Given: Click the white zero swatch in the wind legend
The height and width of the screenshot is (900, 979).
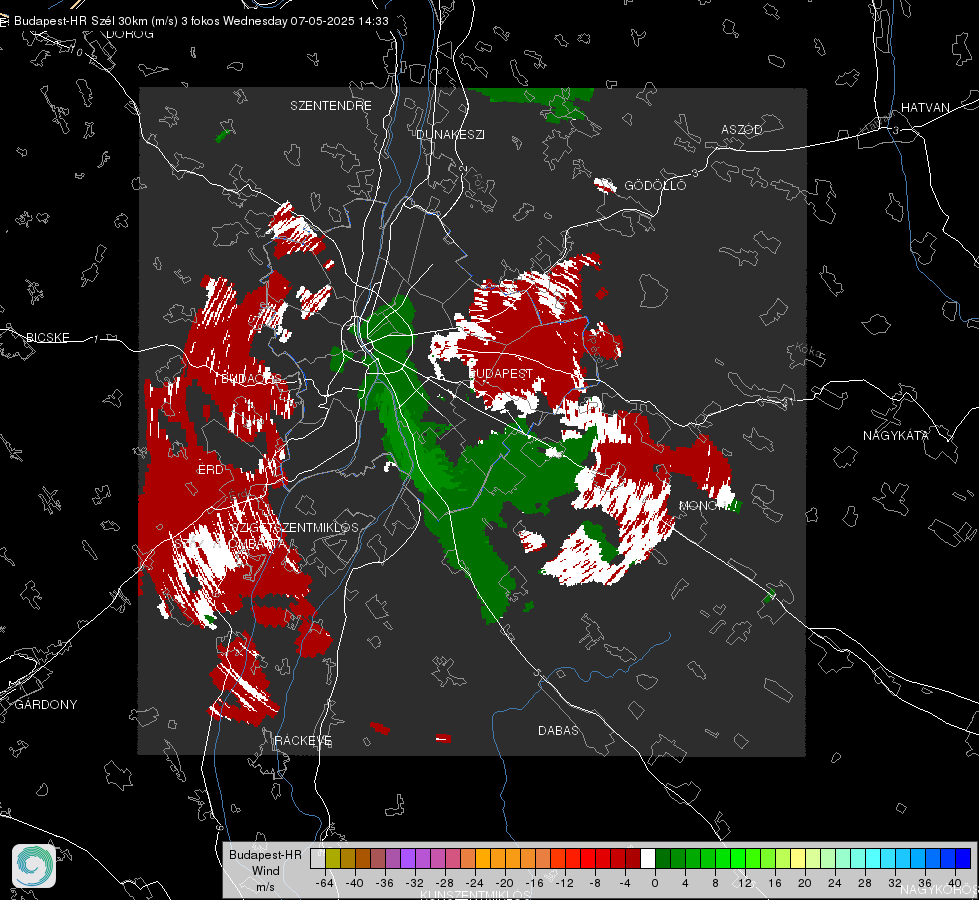Looking at the screenshot, I should point(648,859).
